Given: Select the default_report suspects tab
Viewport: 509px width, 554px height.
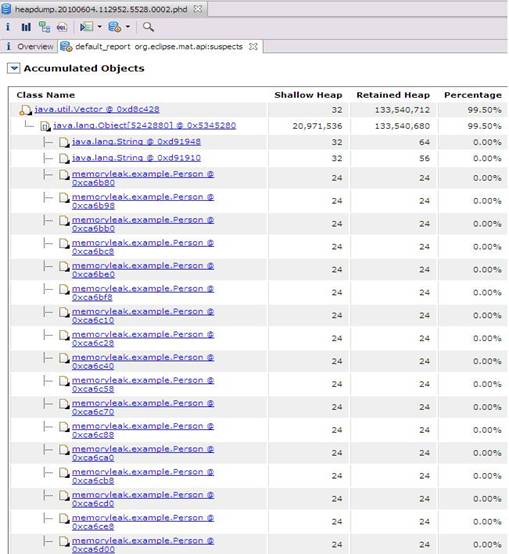Looking at the screenshot, I should [155, 47].
